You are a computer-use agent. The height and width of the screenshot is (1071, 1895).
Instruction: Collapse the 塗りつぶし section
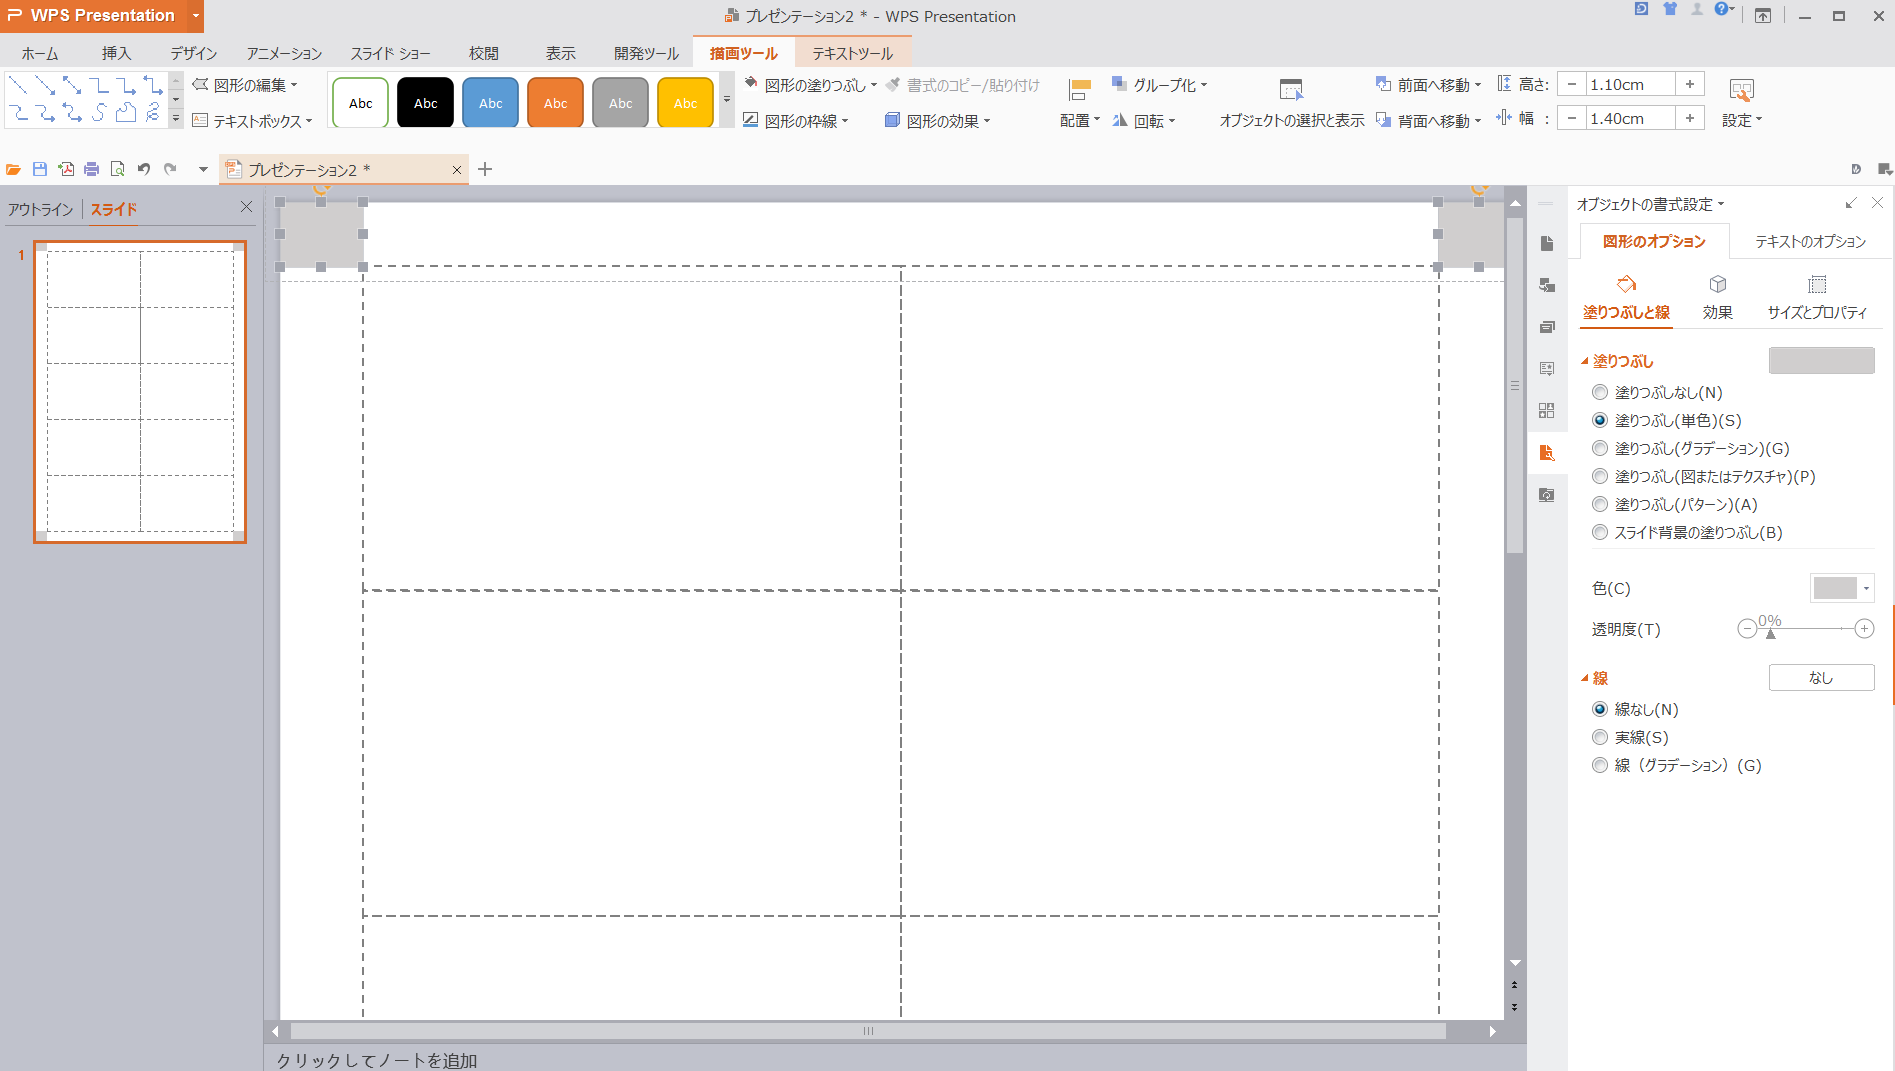(x=1585, y=361)
